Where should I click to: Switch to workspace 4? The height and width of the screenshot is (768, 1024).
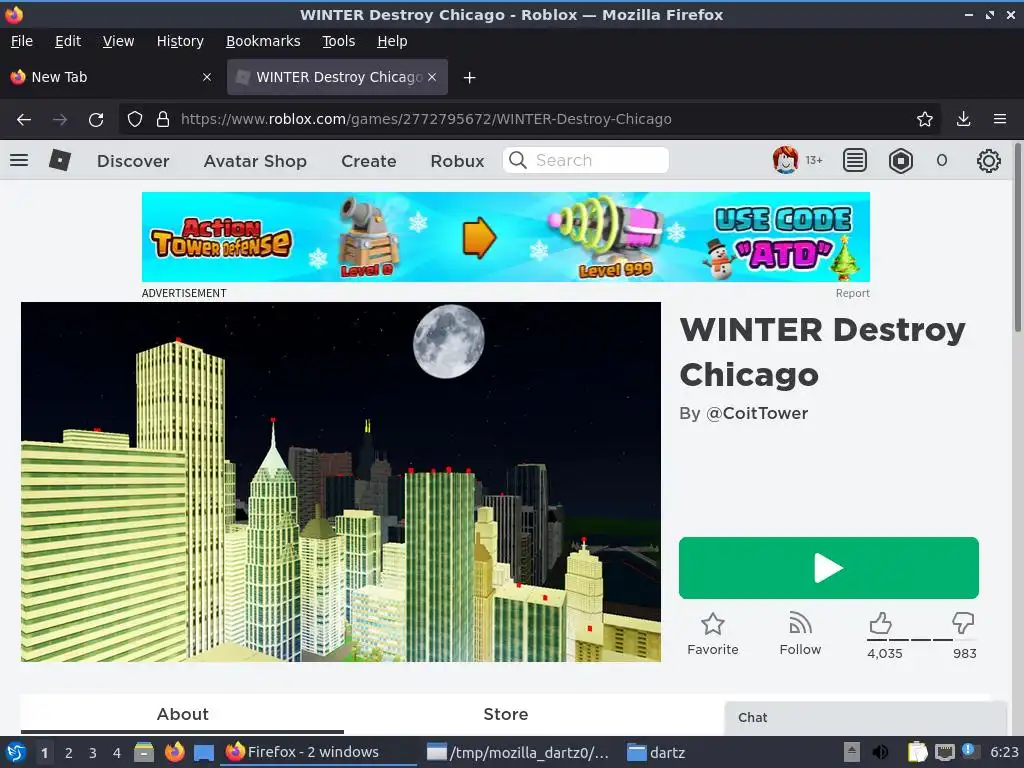point(117,753)
